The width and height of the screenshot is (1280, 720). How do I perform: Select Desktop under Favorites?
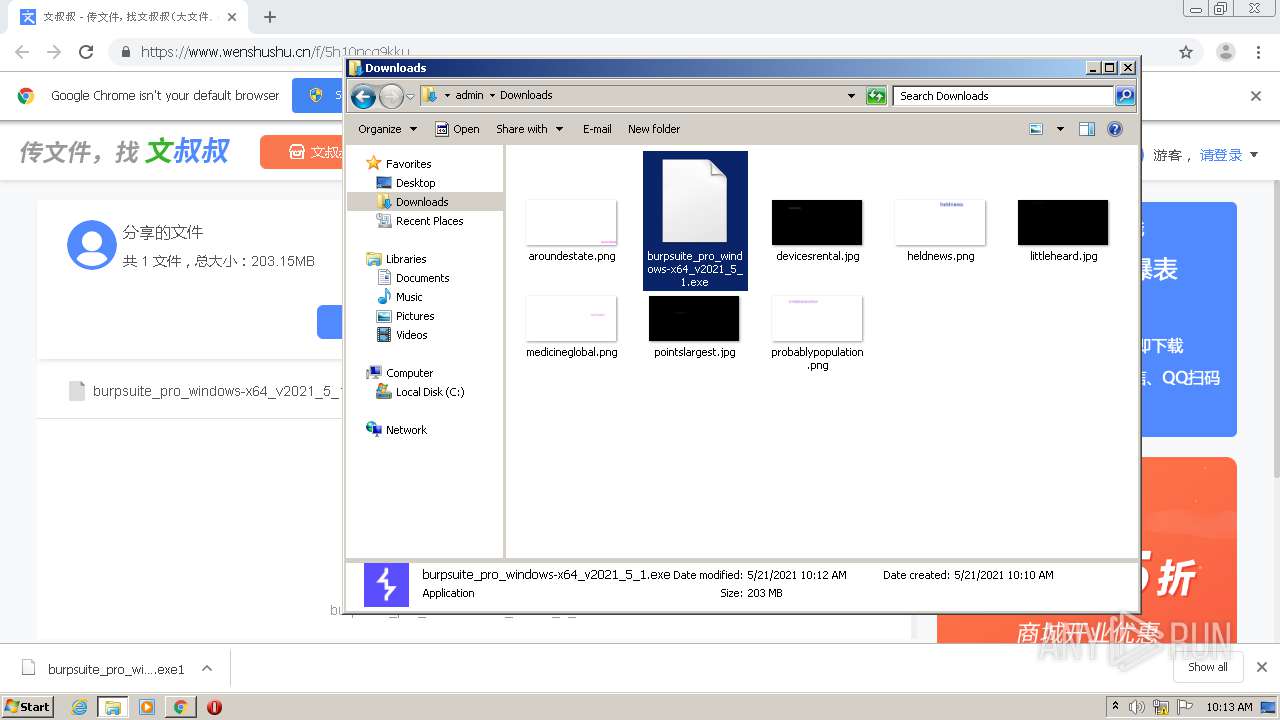click(415, 183)
